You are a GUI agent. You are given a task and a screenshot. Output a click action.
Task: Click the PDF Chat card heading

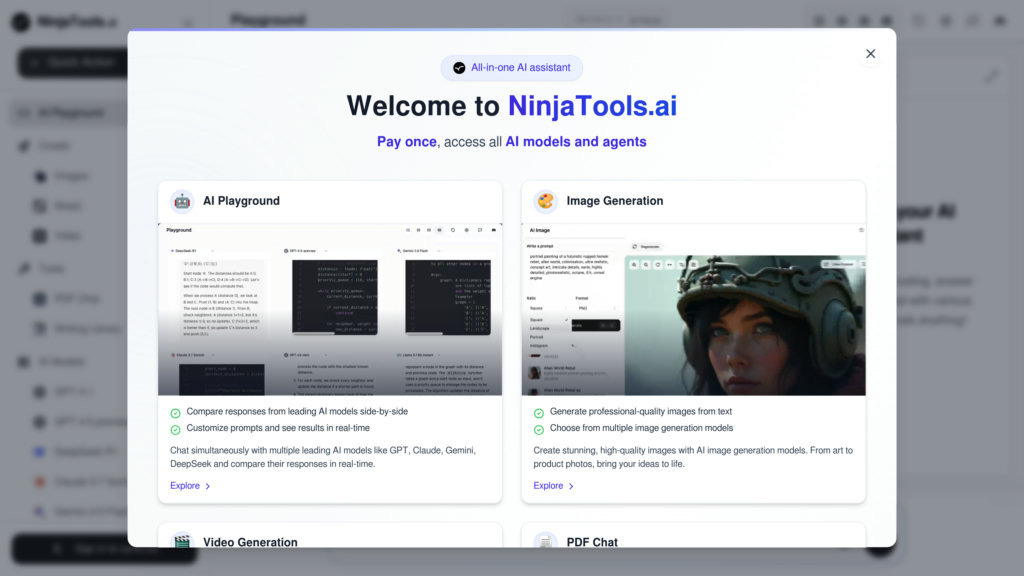tap(592, 542)
